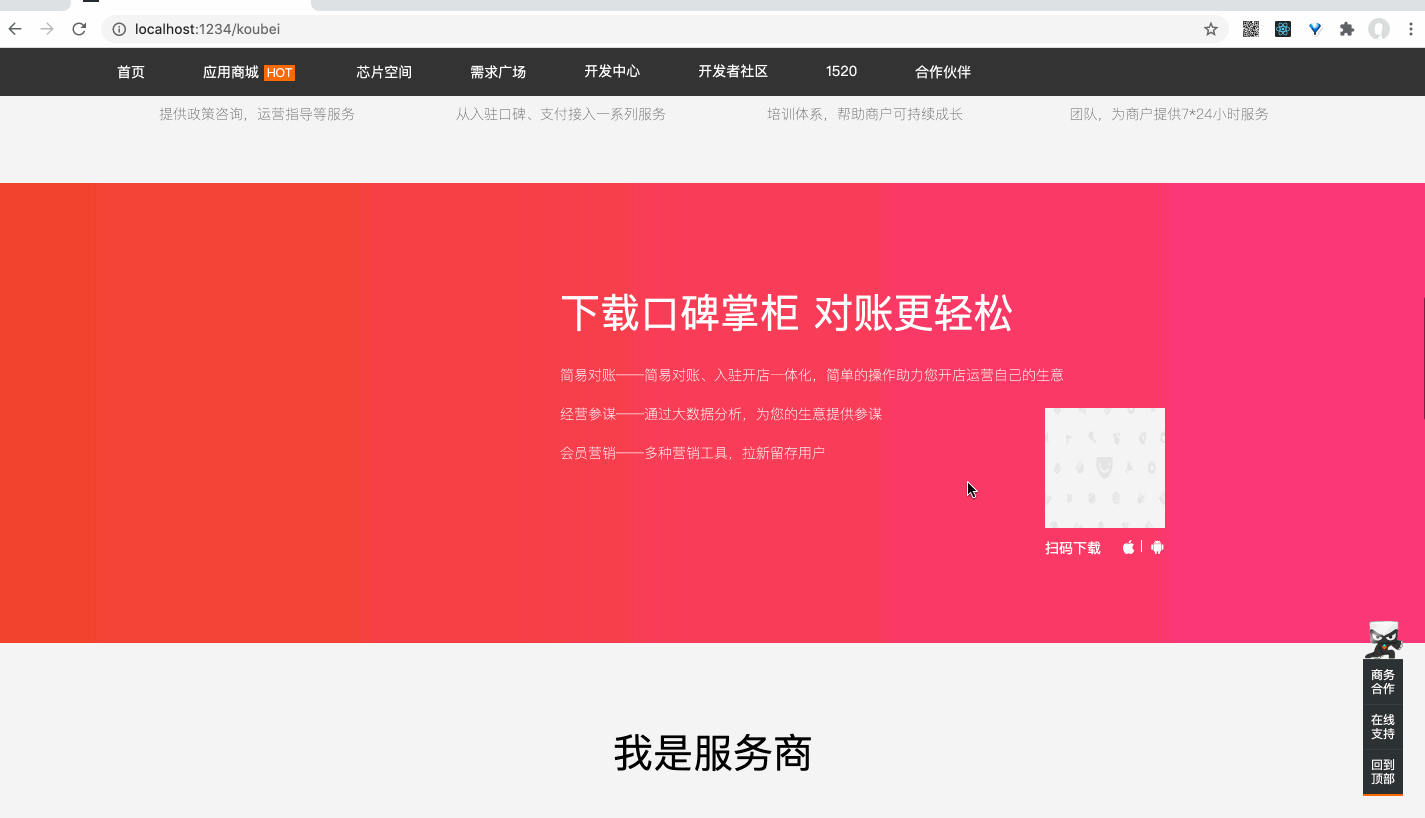1425x818 pixels.
Task: Click the 扫码下载 label
Action: tap(1073, 548)
